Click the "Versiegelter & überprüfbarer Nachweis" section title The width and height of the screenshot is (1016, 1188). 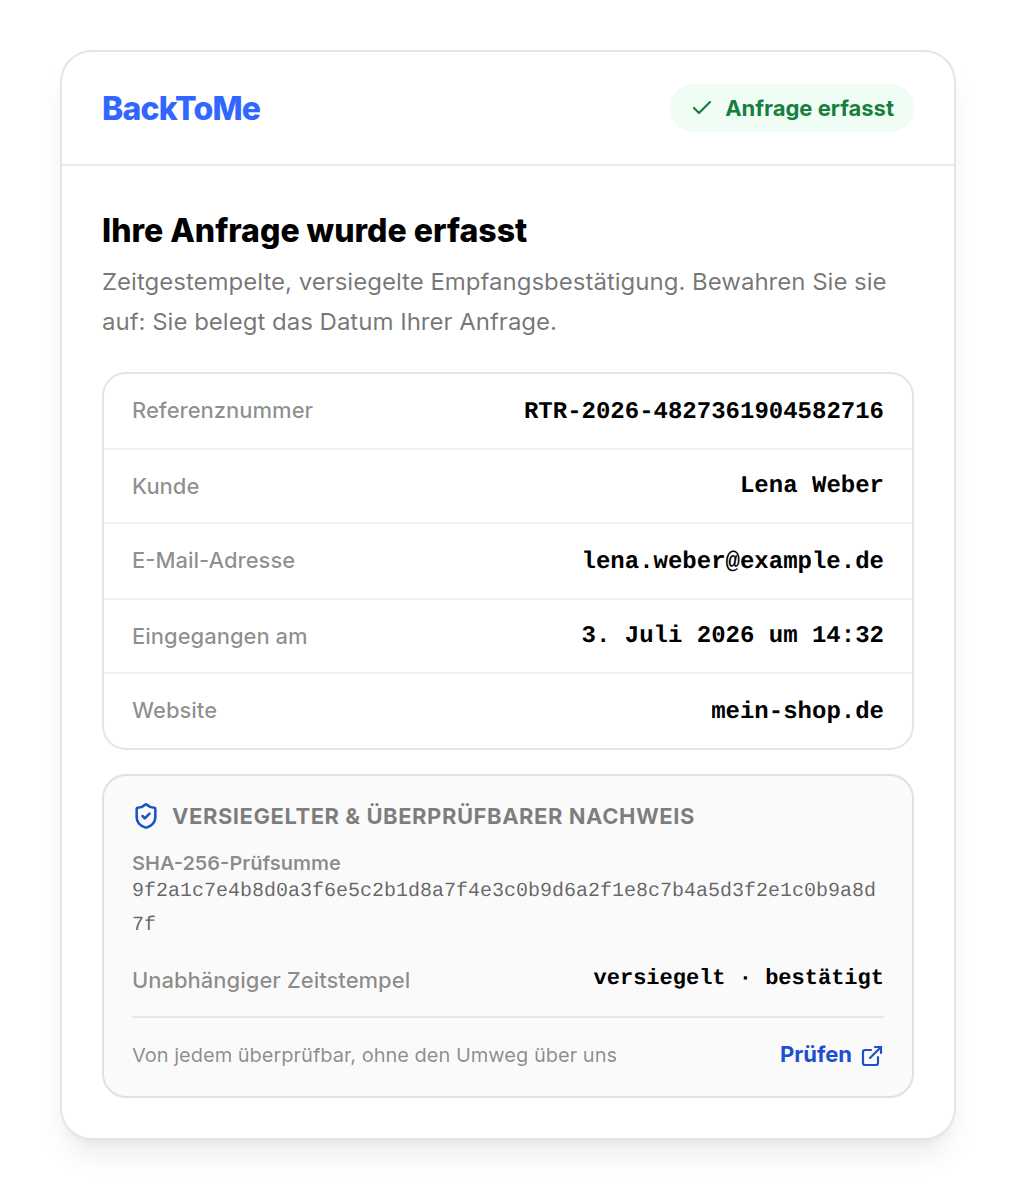tap(433, 816)
